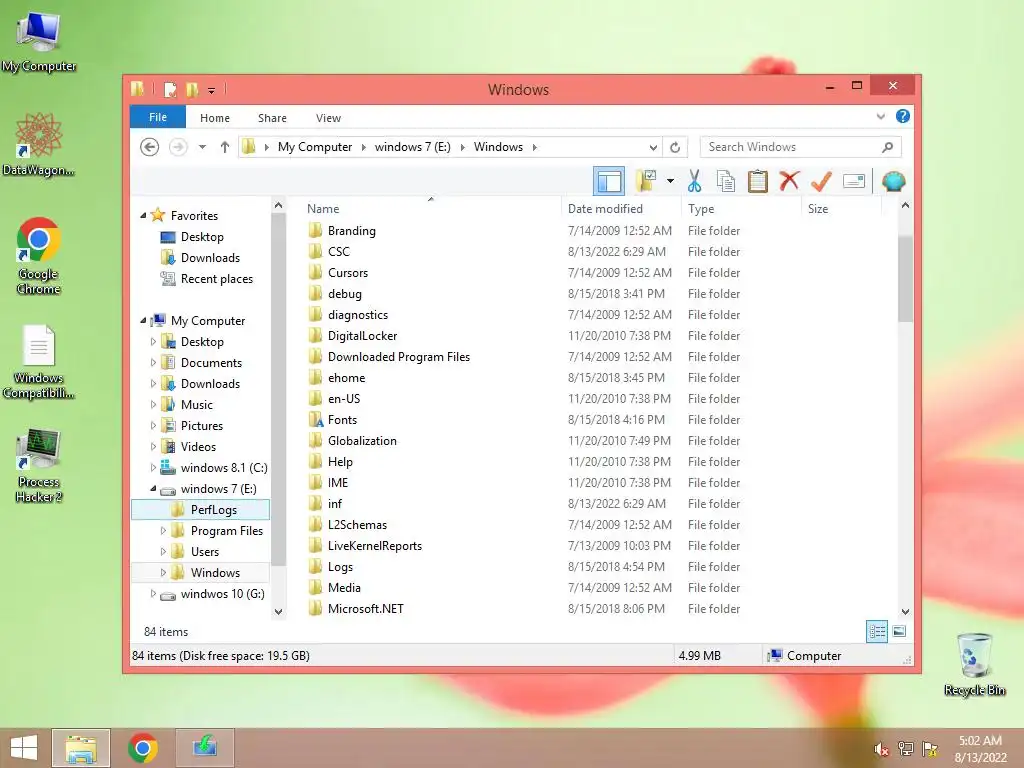Open the Share ribbon tab
Image resolution: width=1024 pixels, height=768 pixels.
[272, 118]
